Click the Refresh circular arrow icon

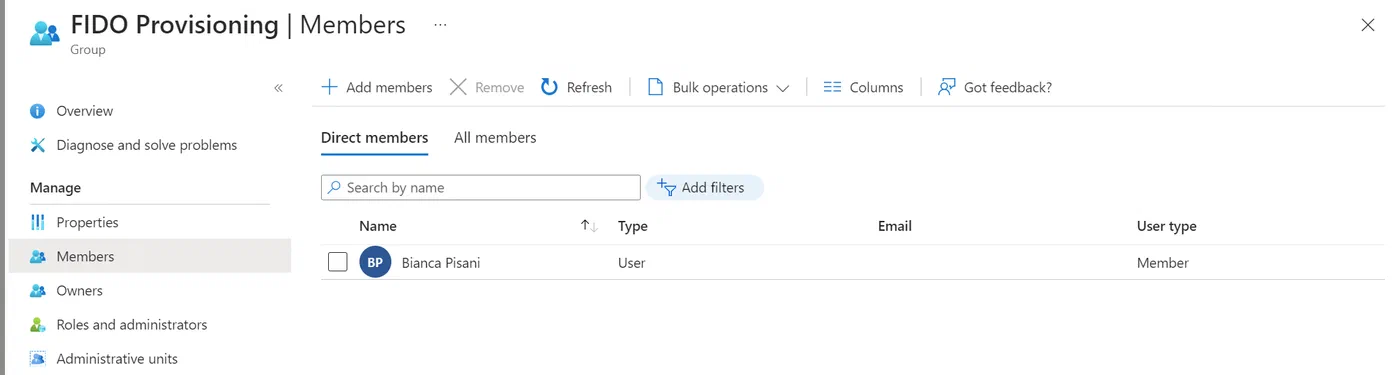click(x=549, y=87)
